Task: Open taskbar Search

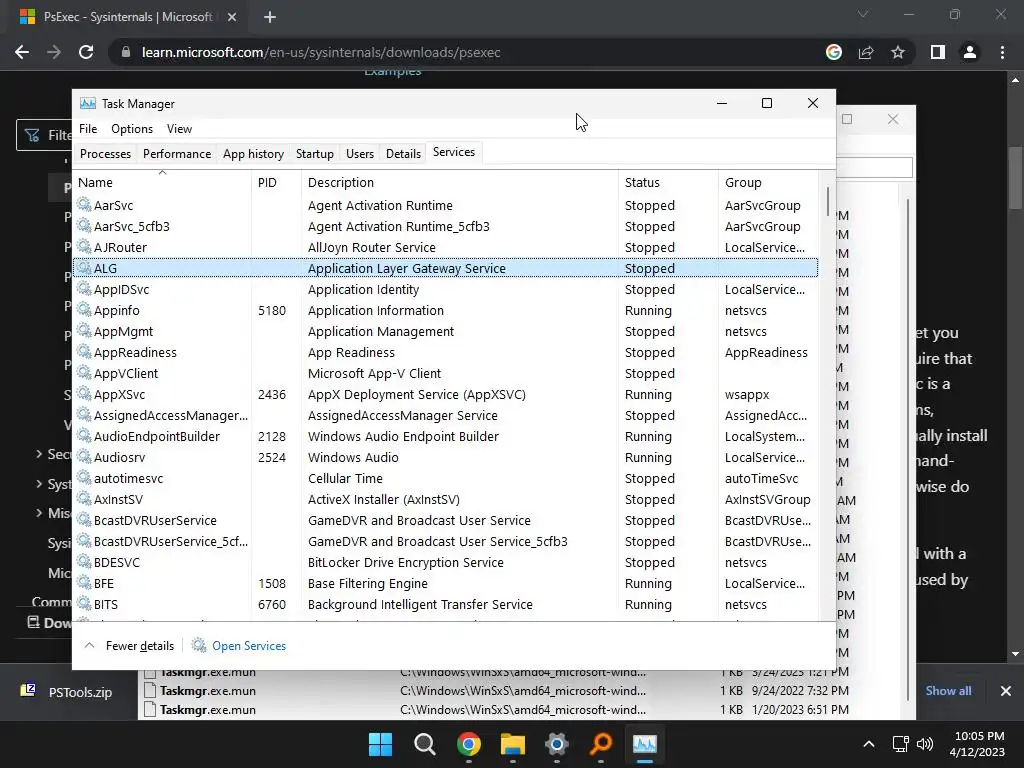Action: (x=424, y=744)
